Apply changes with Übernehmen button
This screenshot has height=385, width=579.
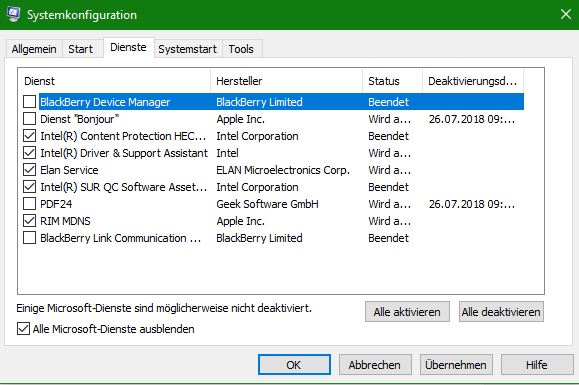pyautogui.click(x=456, y=365)
